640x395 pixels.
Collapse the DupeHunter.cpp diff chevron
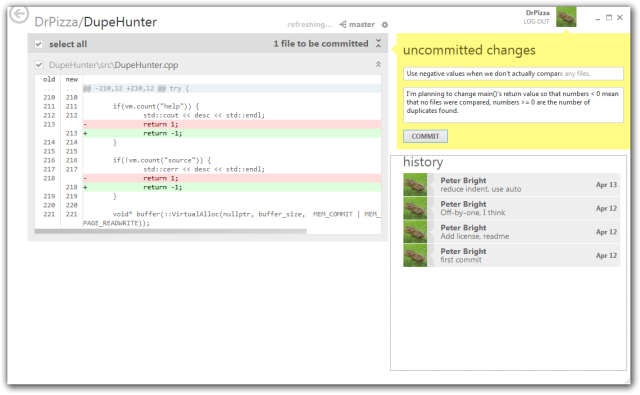378,64
